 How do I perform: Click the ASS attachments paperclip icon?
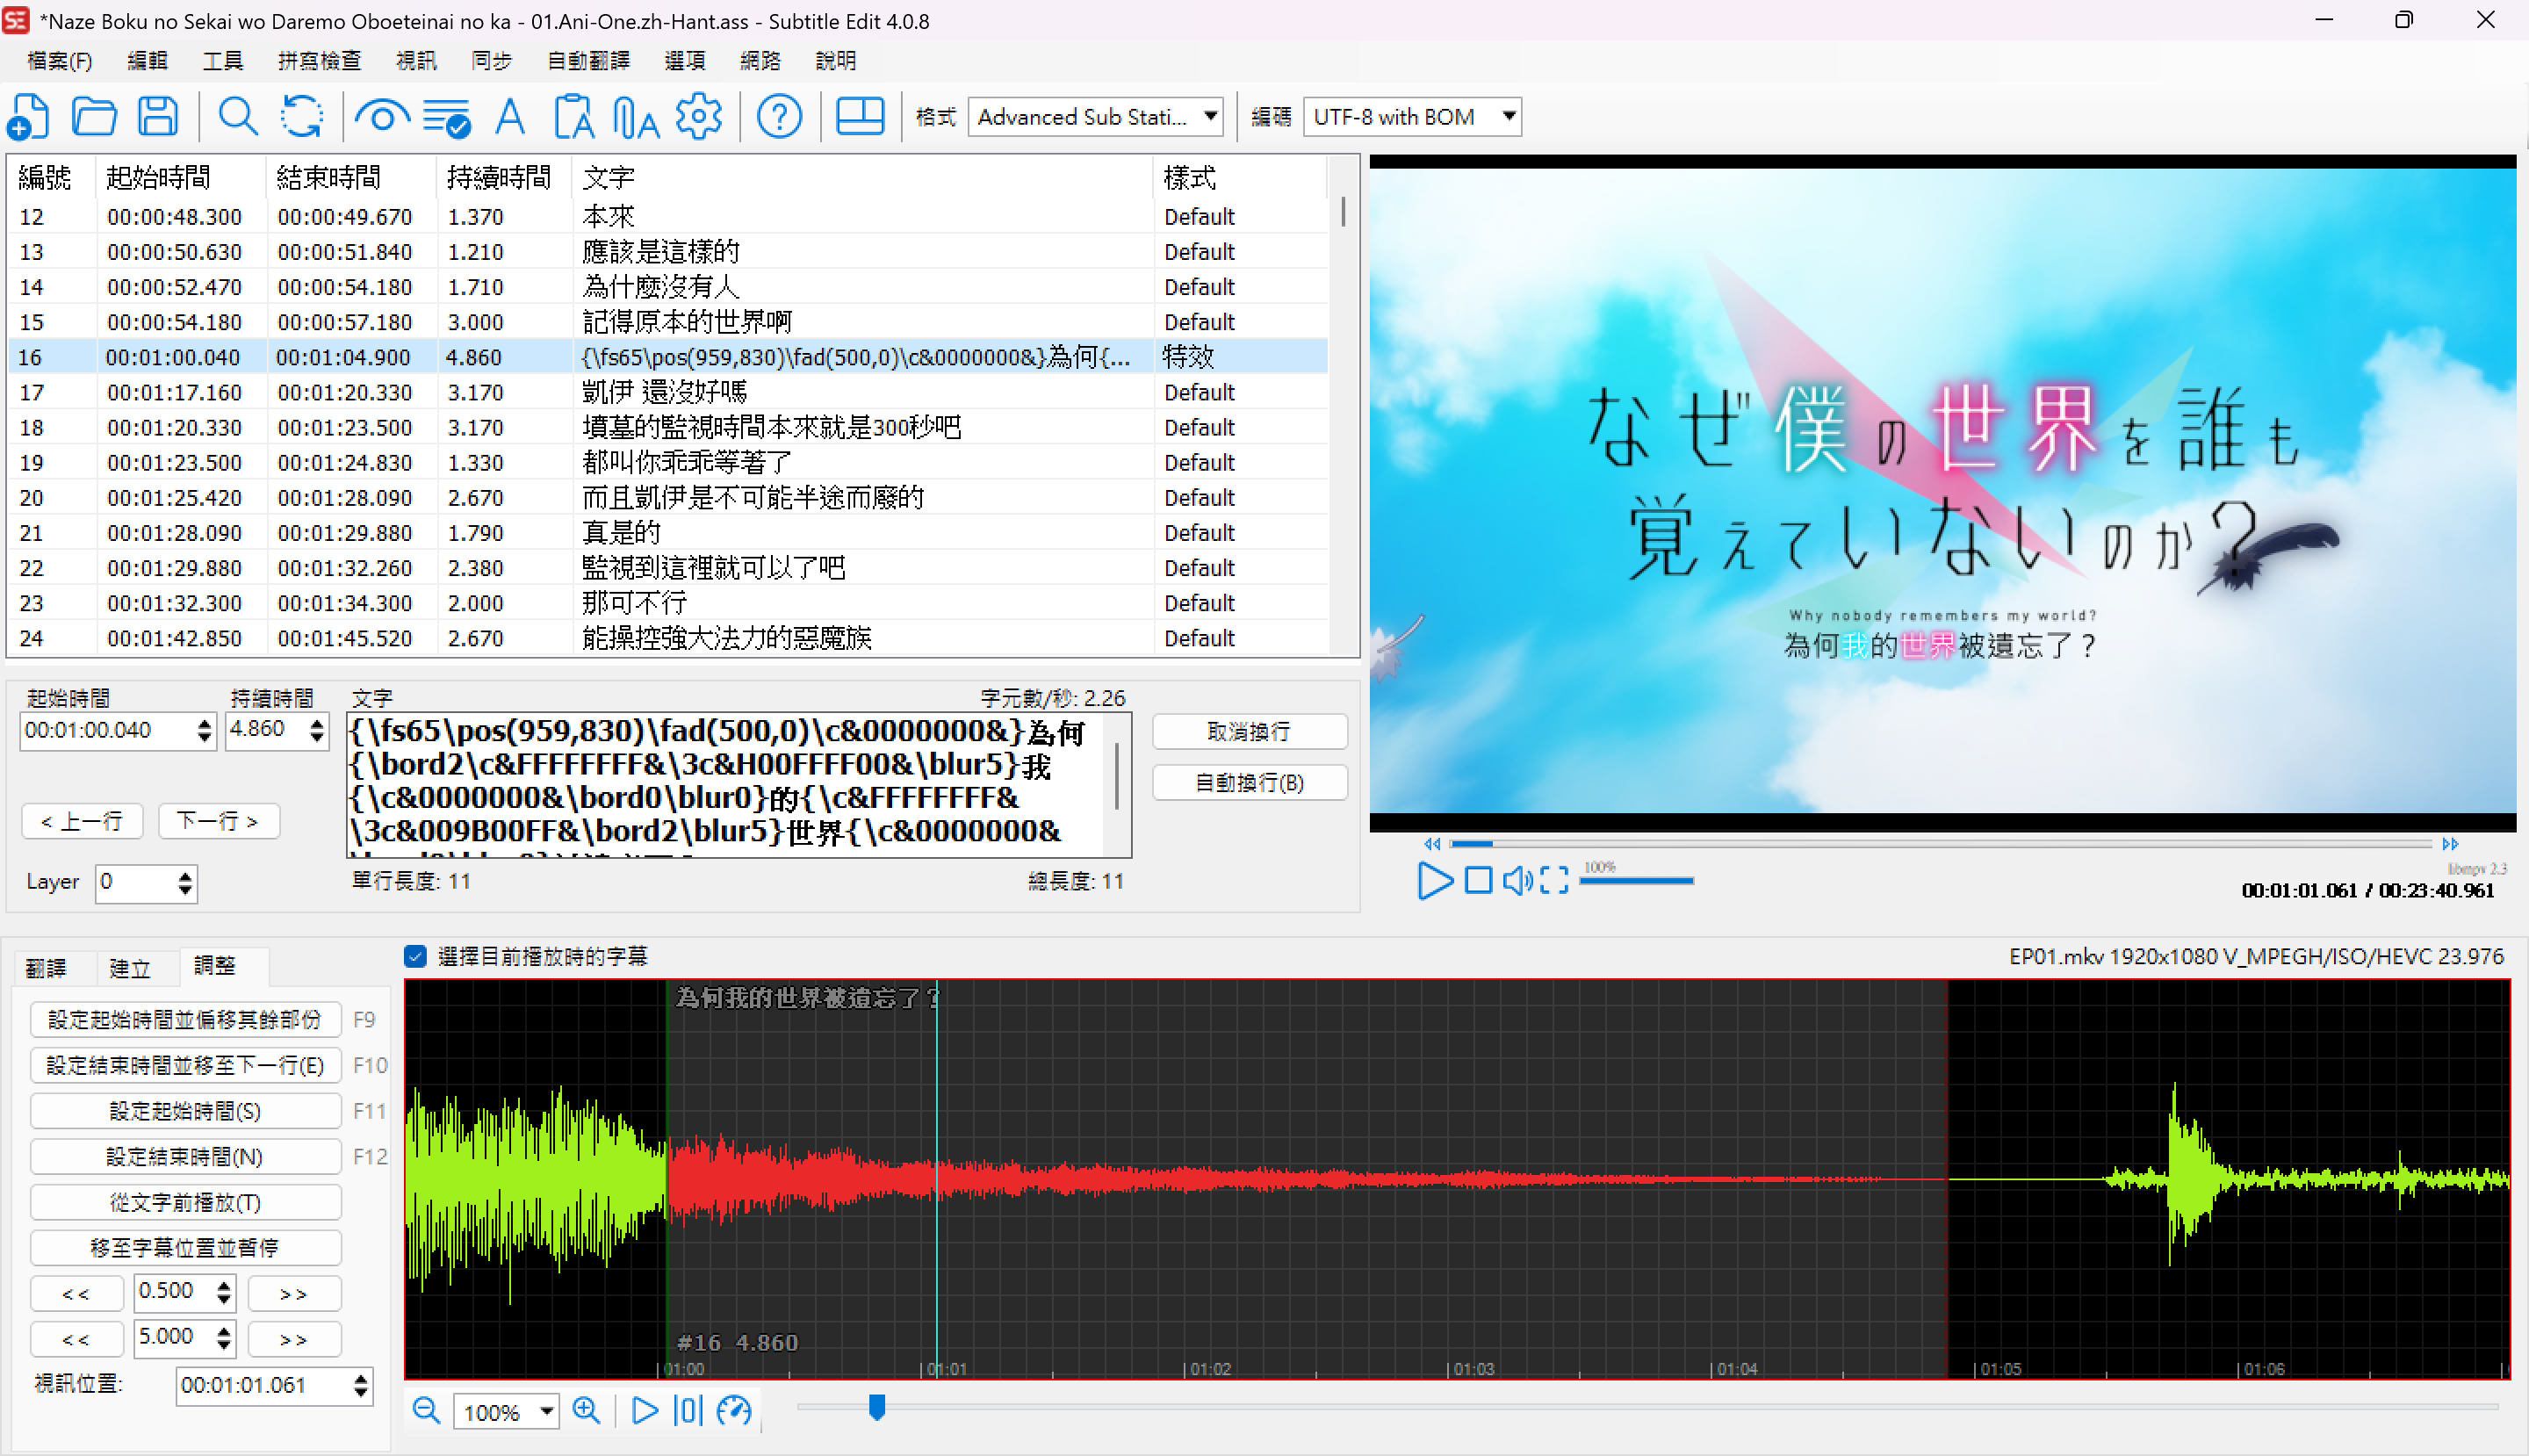(x=636, y=117)
